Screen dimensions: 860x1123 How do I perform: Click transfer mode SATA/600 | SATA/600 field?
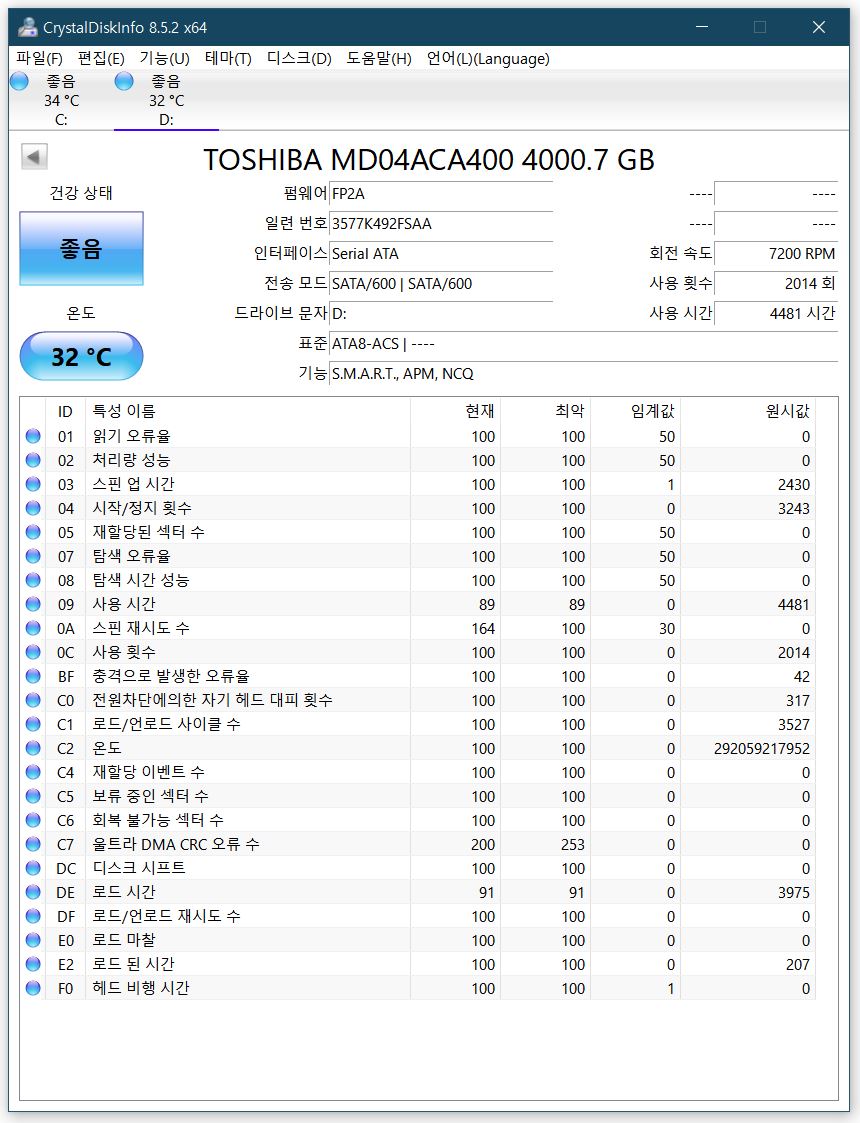tap(441, 284)
